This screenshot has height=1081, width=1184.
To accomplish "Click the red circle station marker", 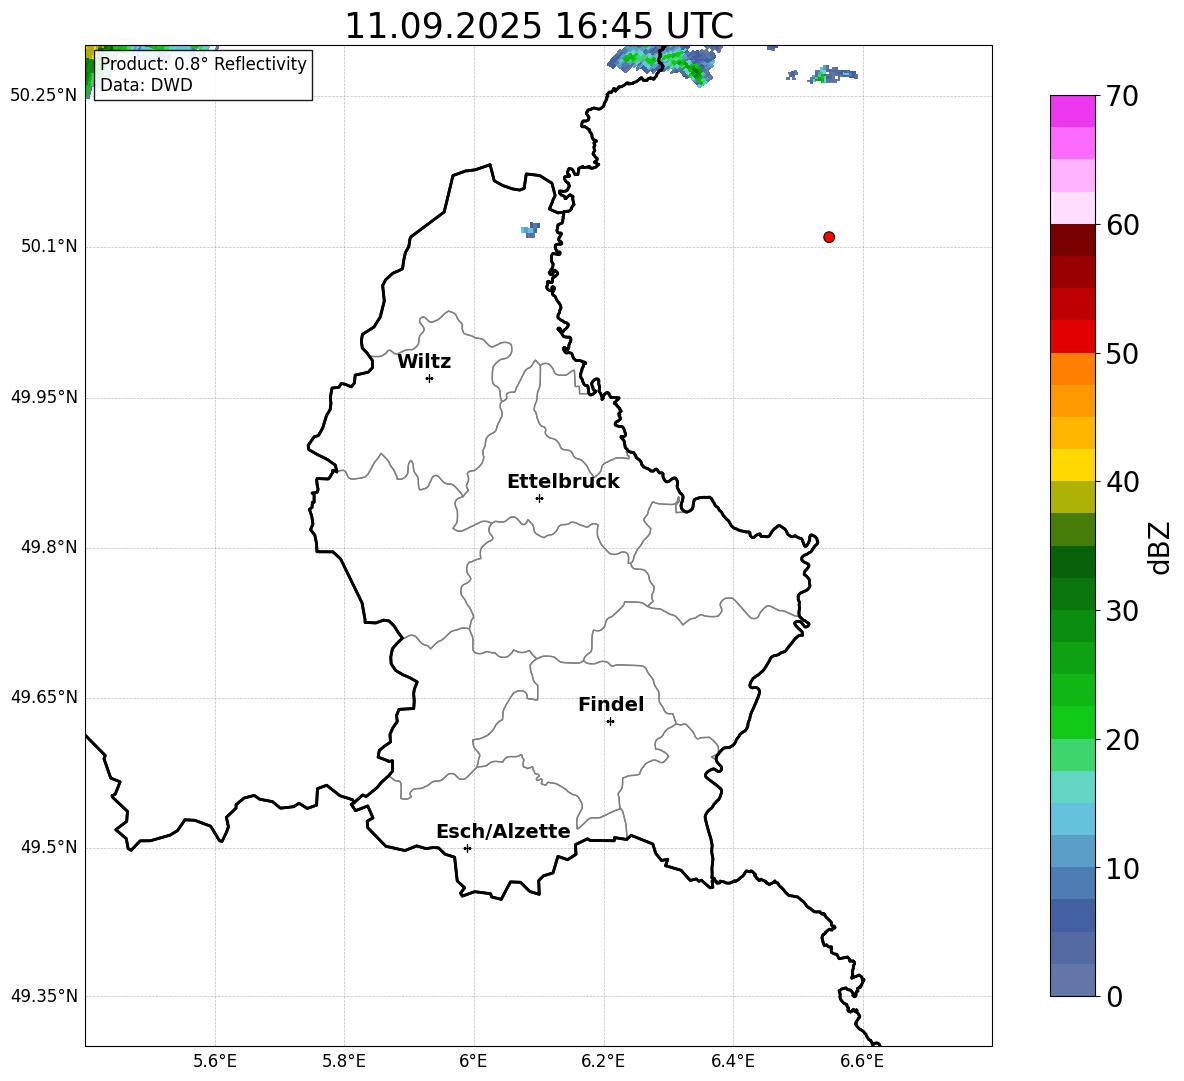I will [x=828, y=237].
